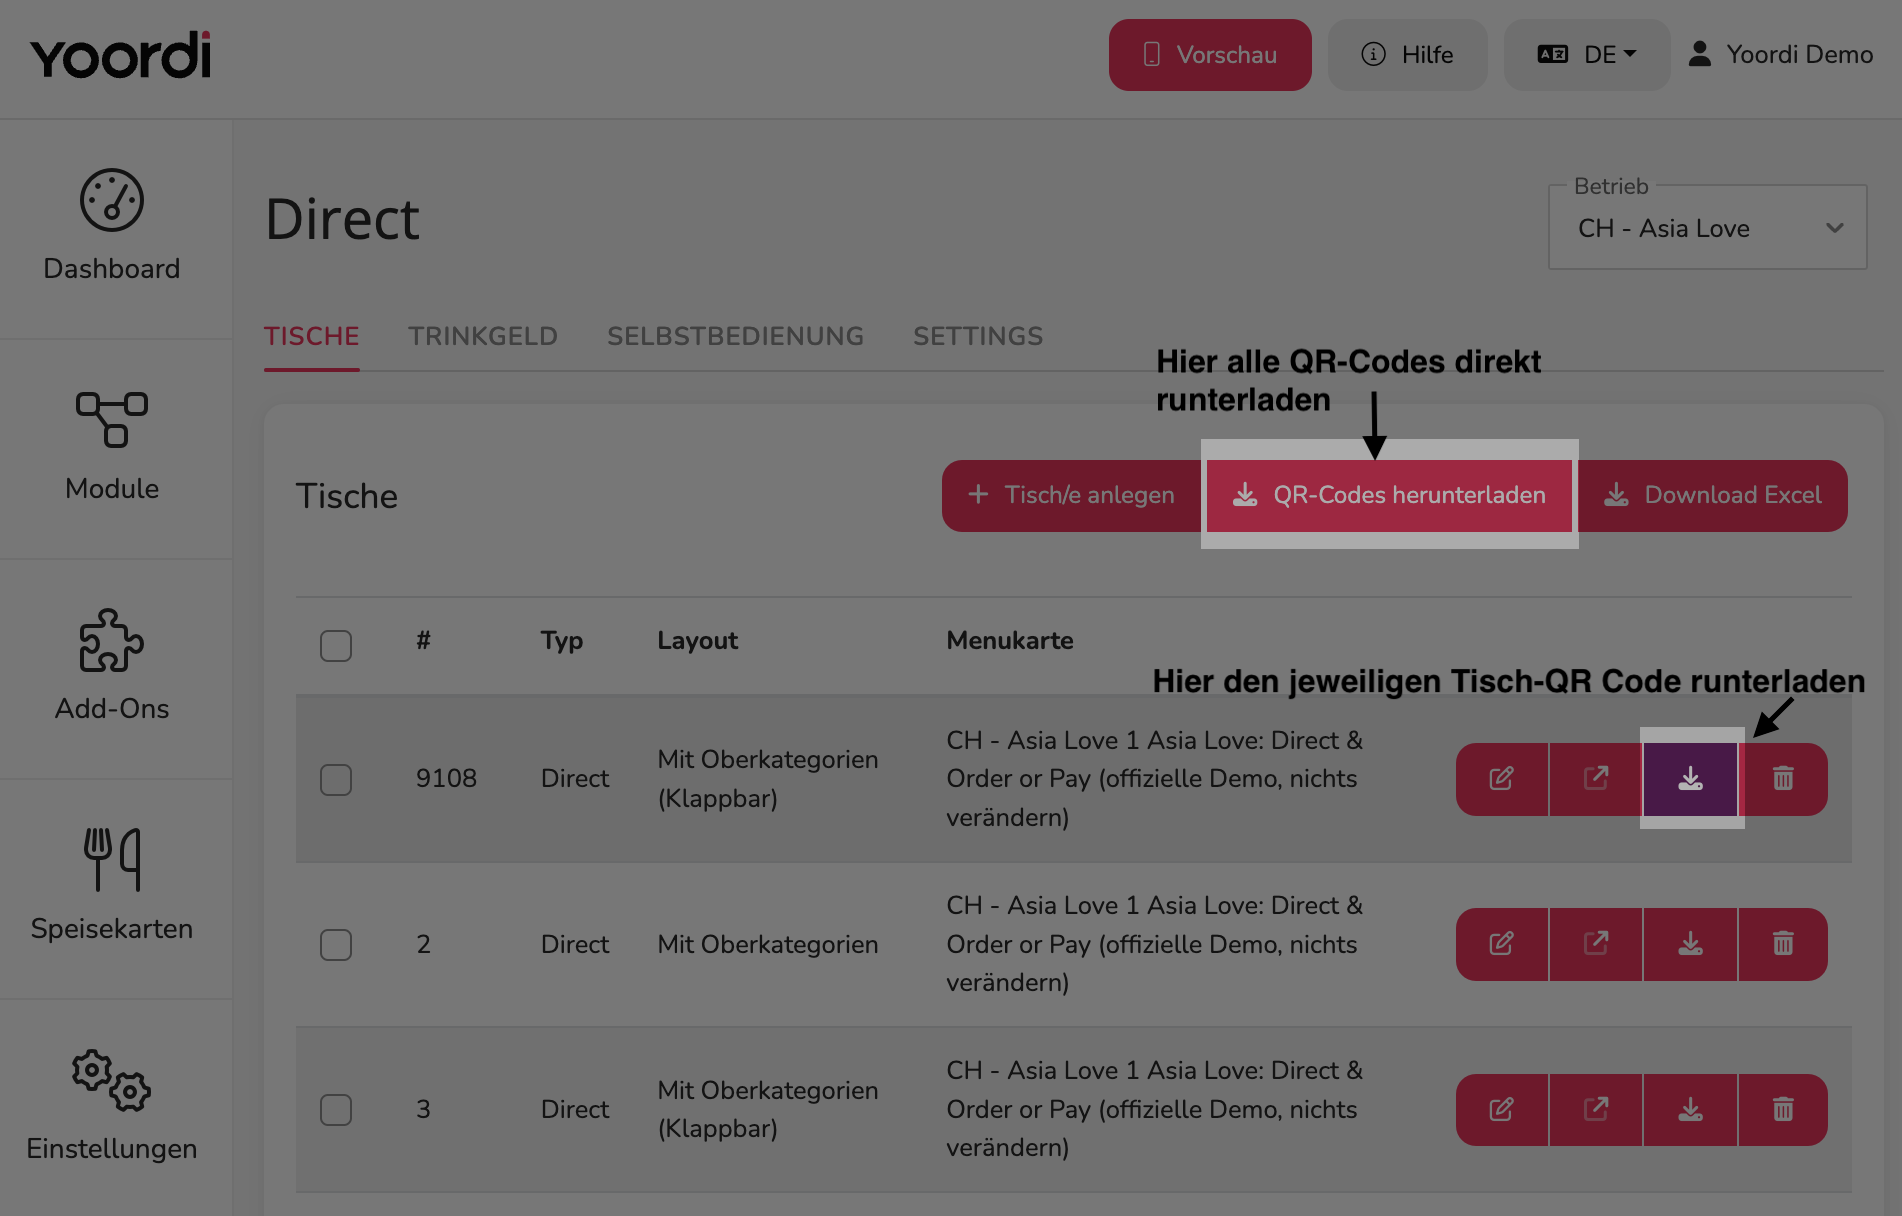This screenshot has height=1216, width=1902.
Task: Open Einstellungen gears icon
Action: coord(112,1080)
